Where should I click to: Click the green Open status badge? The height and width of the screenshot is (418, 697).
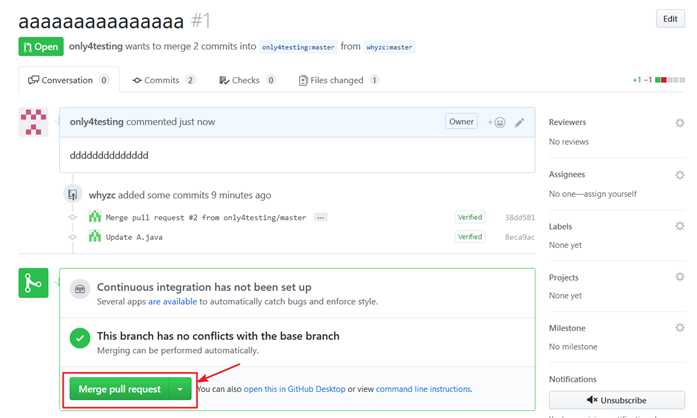[x=41, y=47]
